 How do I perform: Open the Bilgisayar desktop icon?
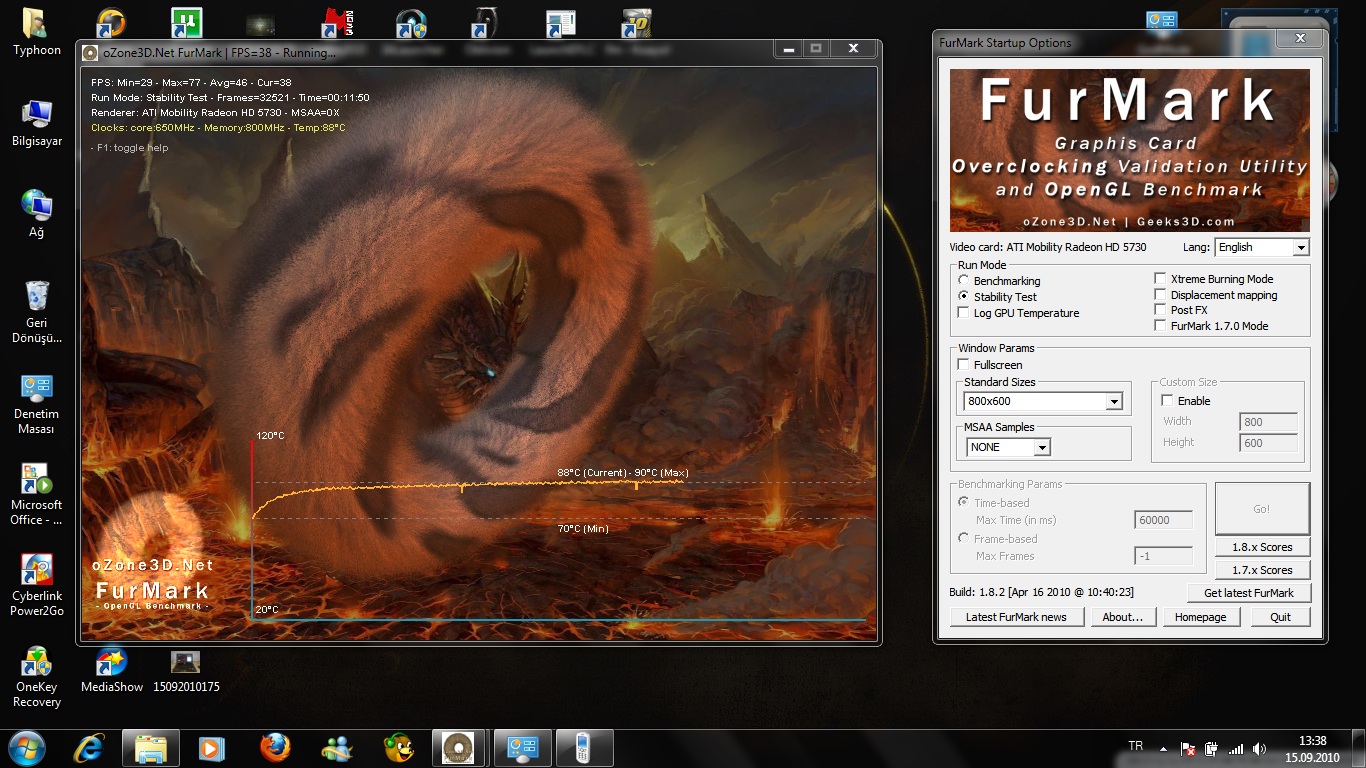[x=36, y=123]
